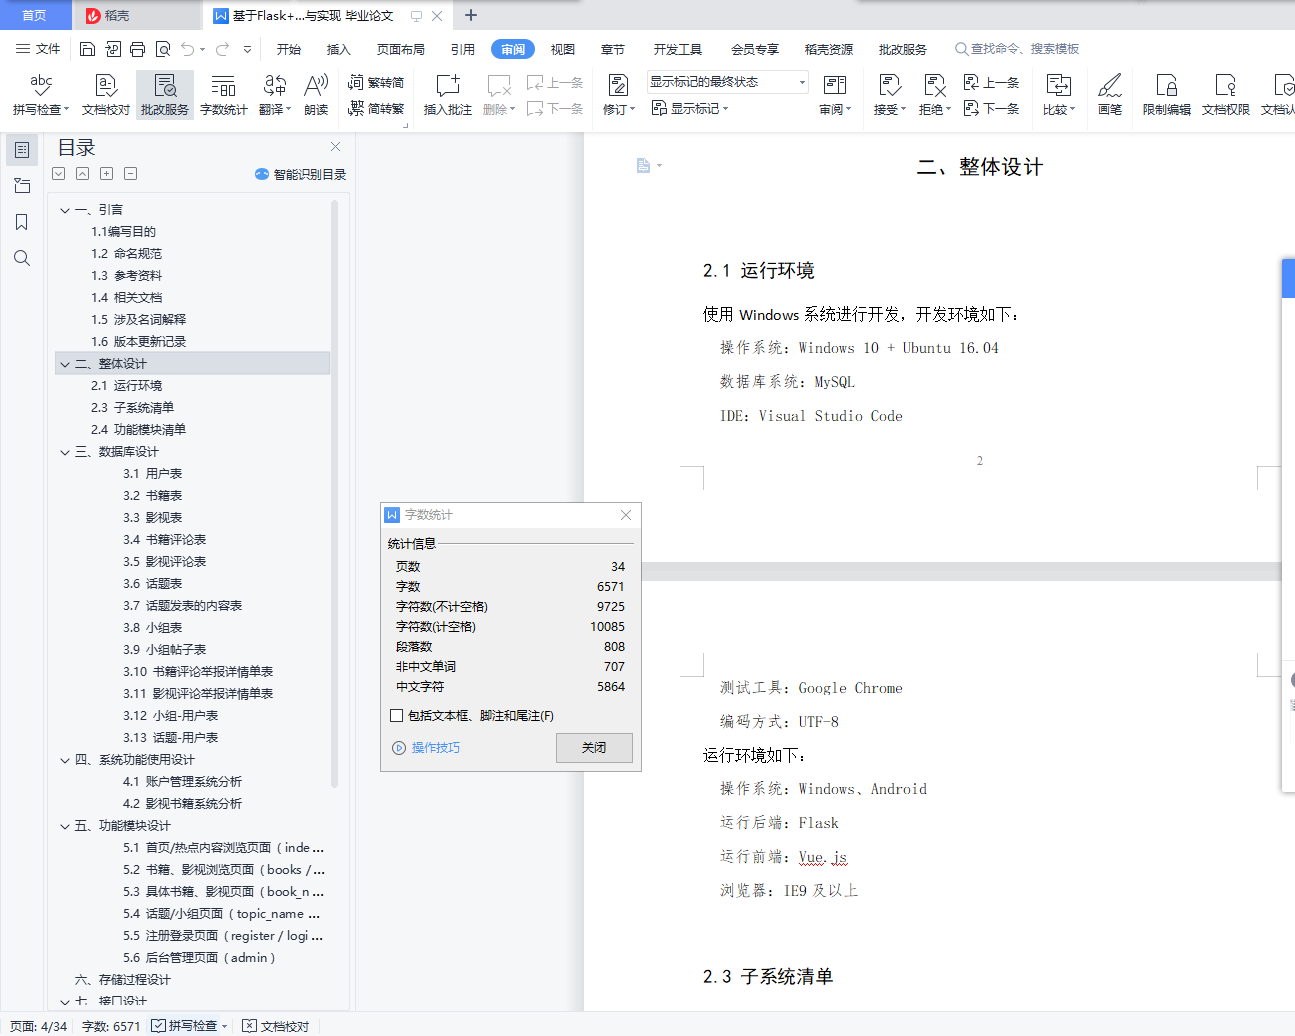Viewport: 1295px width, 1036px height.
Task: Open 文档权限 document permissions
Action: [1226, 94]
